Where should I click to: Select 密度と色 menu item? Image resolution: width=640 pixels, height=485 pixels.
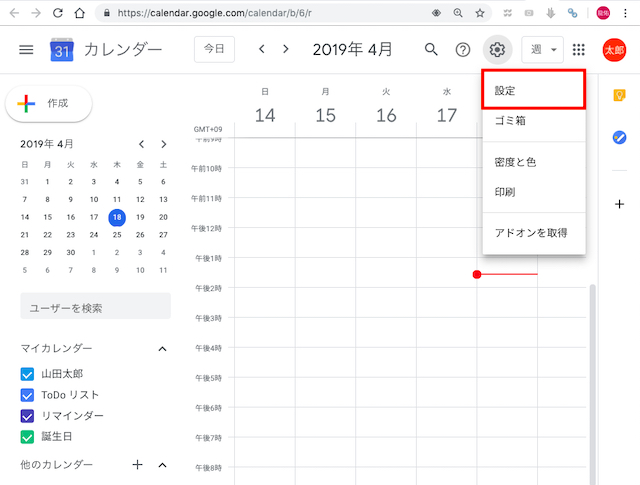[x=534, y=162]
